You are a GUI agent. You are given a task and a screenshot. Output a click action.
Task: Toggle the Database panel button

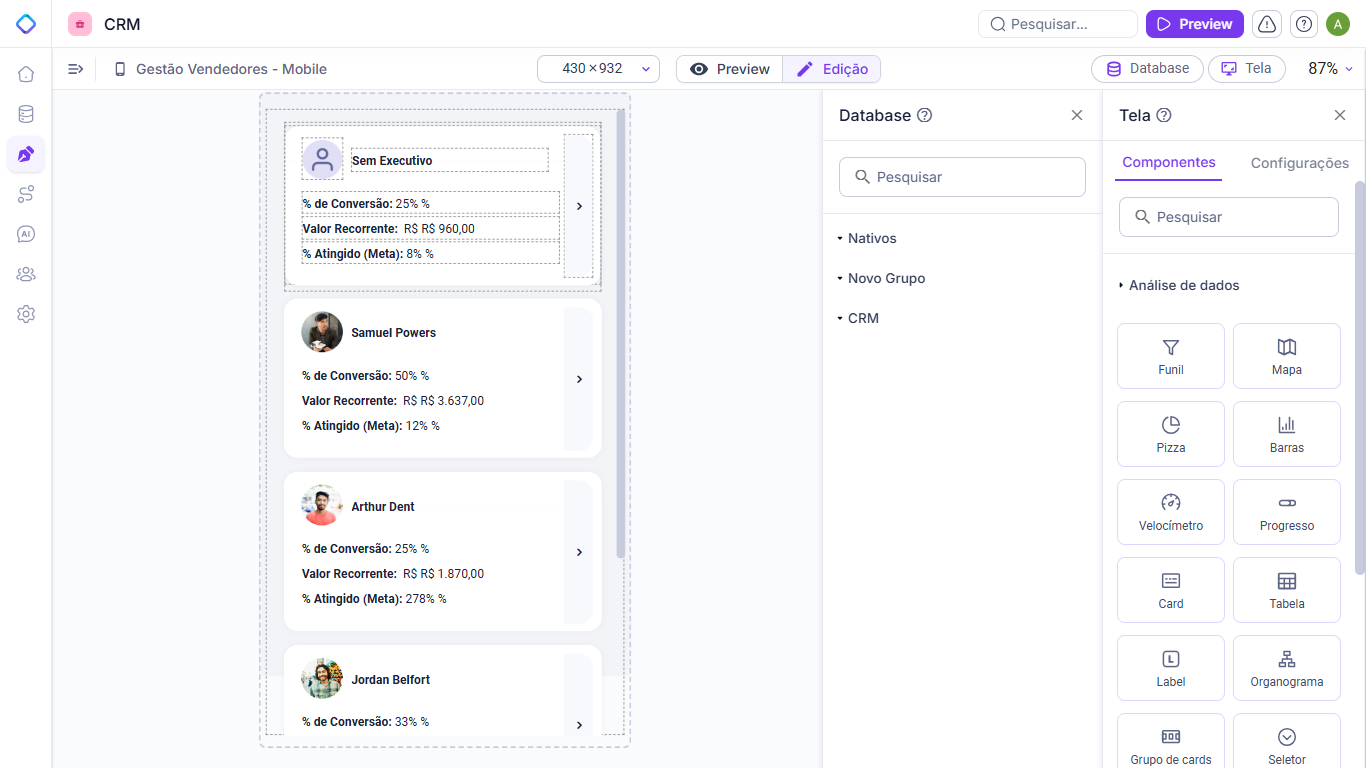tap(1147, 68)
